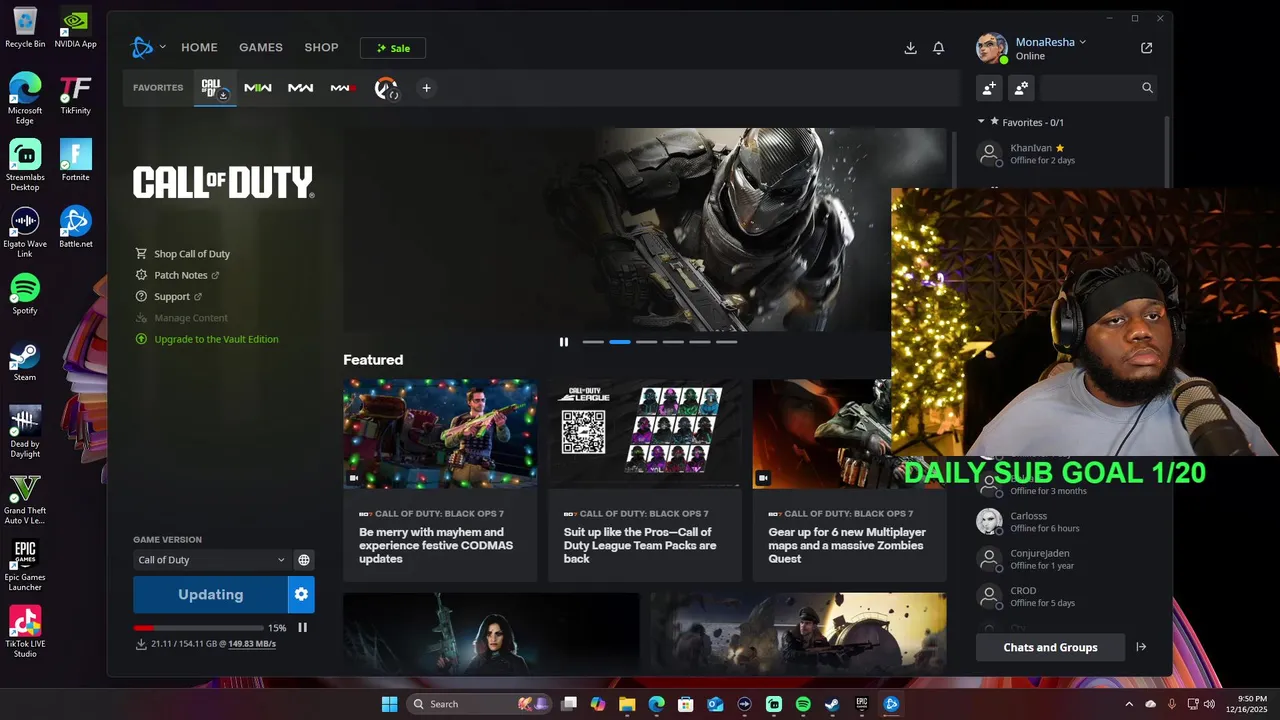This screenshot has height=720, width=1280.
Task: Jump to first carousel slide indicator
Action: (593, 342)
